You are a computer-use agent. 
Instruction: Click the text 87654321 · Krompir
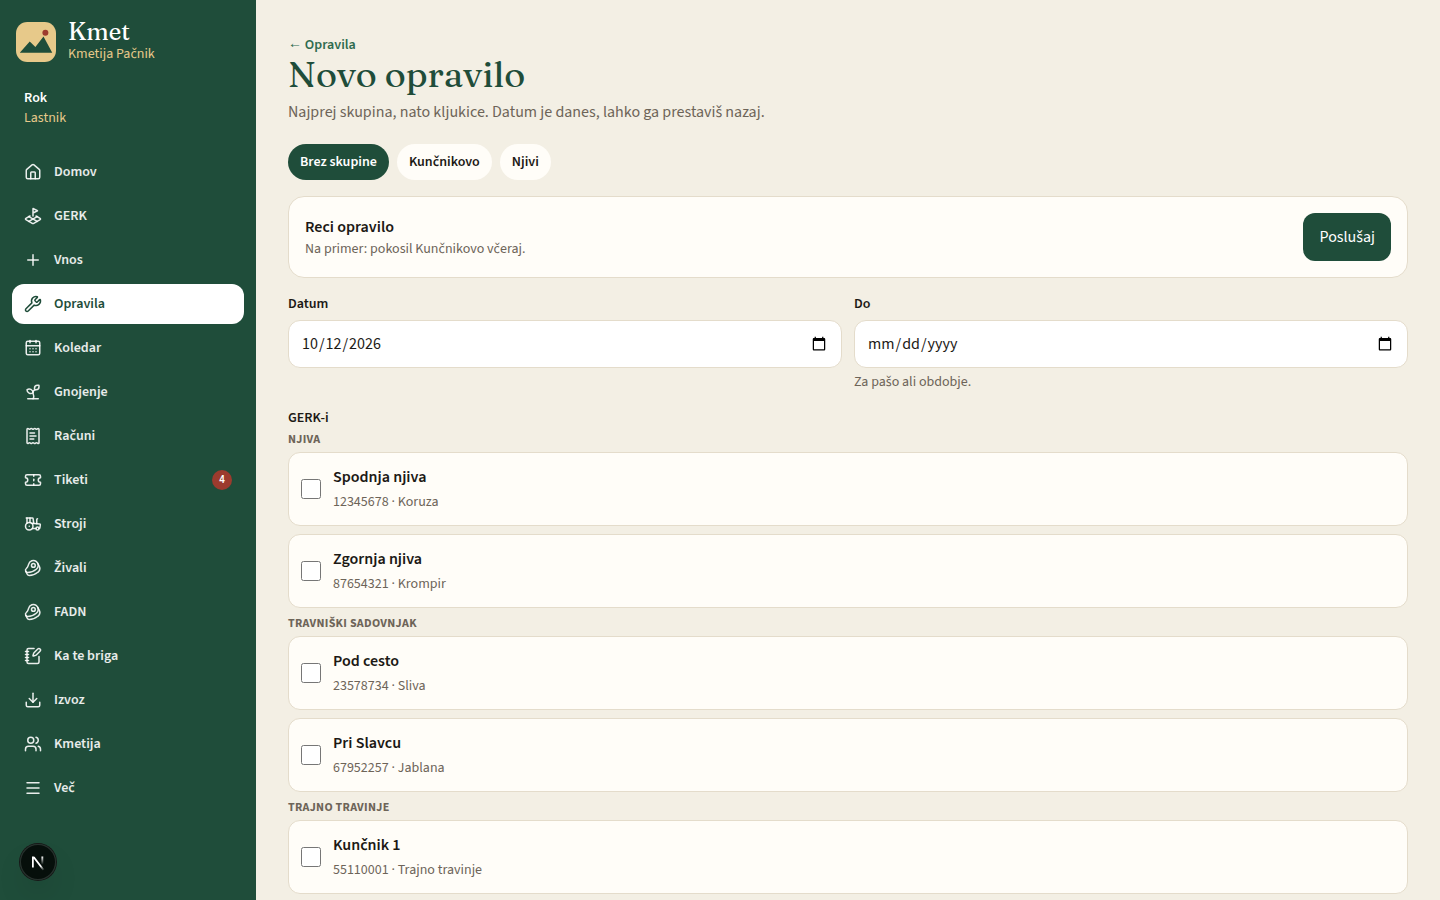389,584
